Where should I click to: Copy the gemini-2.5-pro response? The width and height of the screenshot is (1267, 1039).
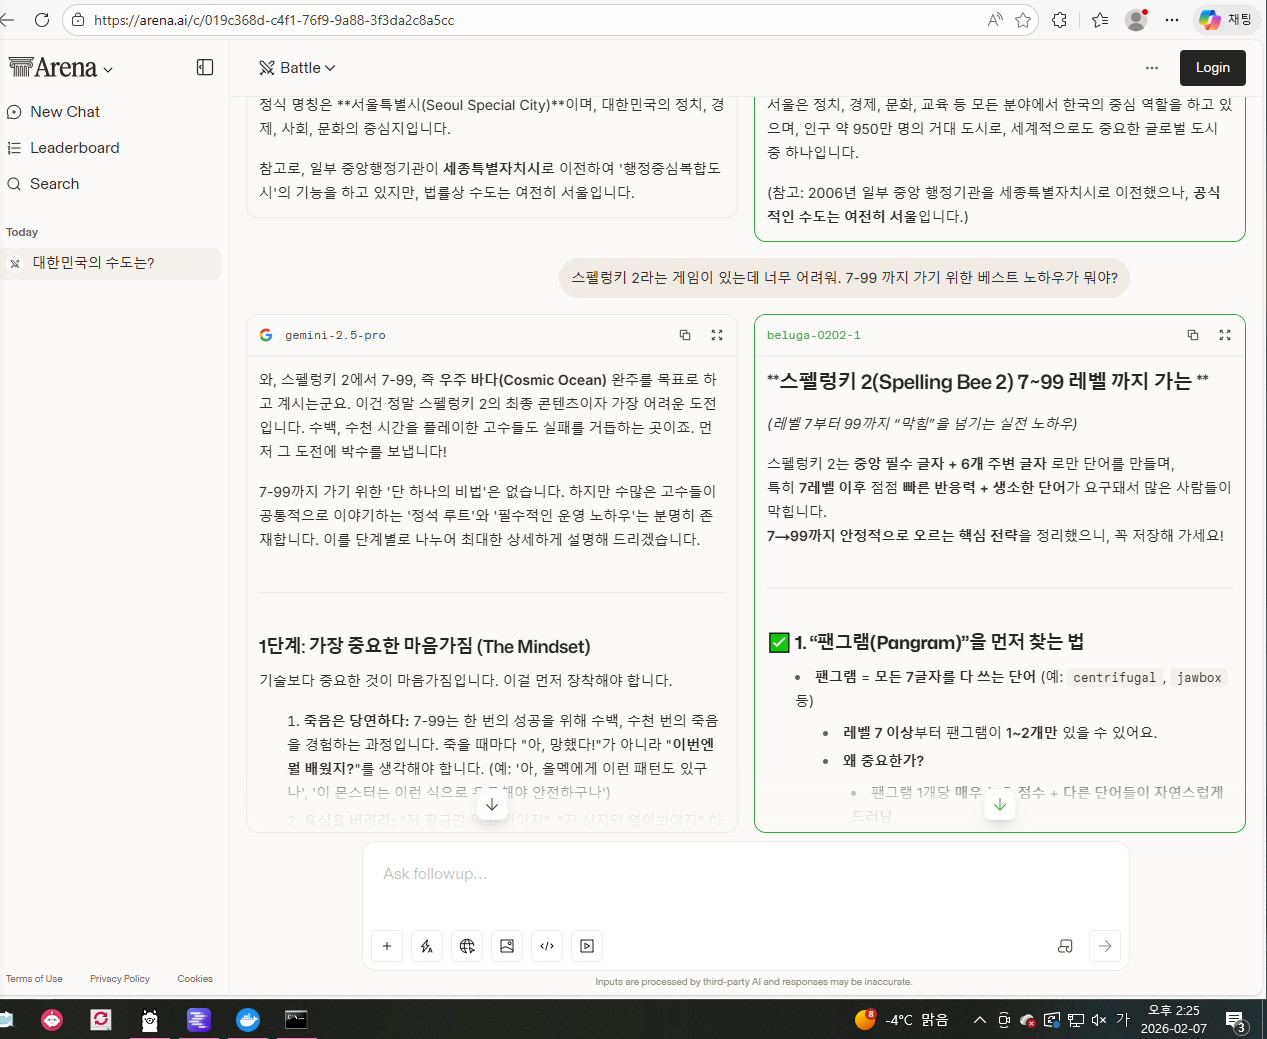pyautogui.click(x=685, y=335)
